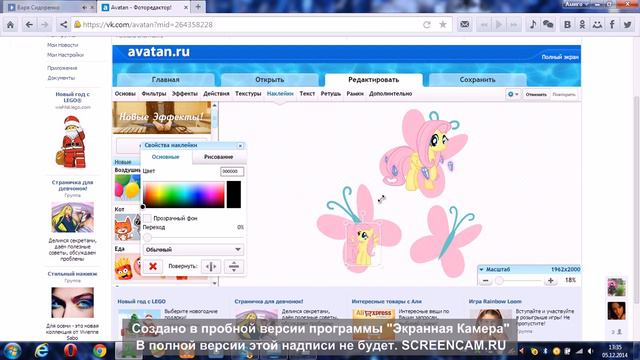The width and height of the screenshot is (640, 360).
Task: Click Полный экран link
Action: [560, 57]
